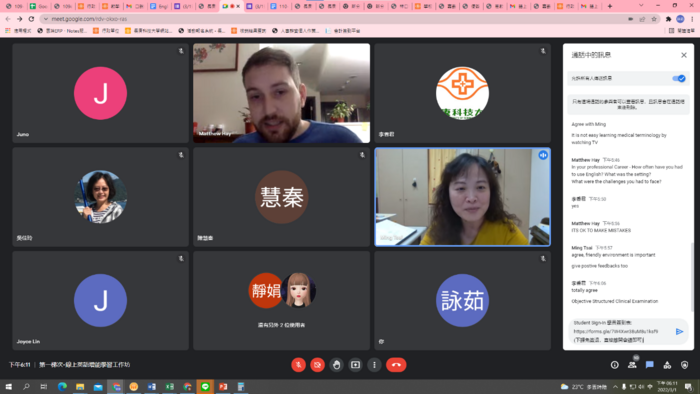Click the 慧秦 brown avatar tile

[x=281, y=197]
